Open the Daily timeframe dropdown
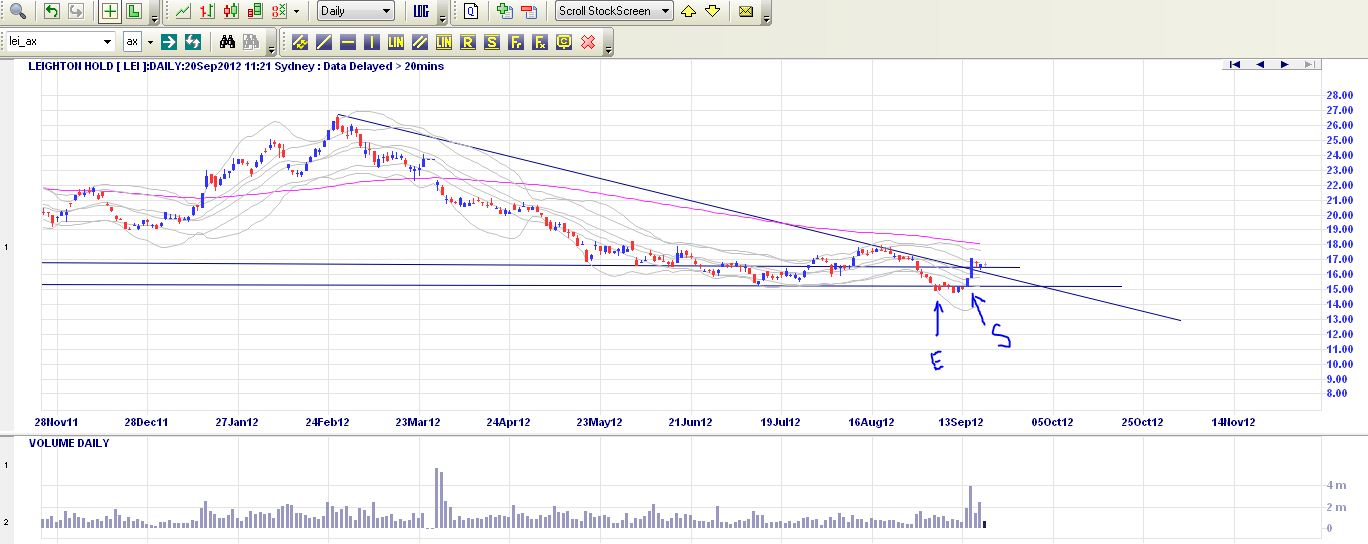The width and height of the screenshot is (1368, 544). click(356, 11)
